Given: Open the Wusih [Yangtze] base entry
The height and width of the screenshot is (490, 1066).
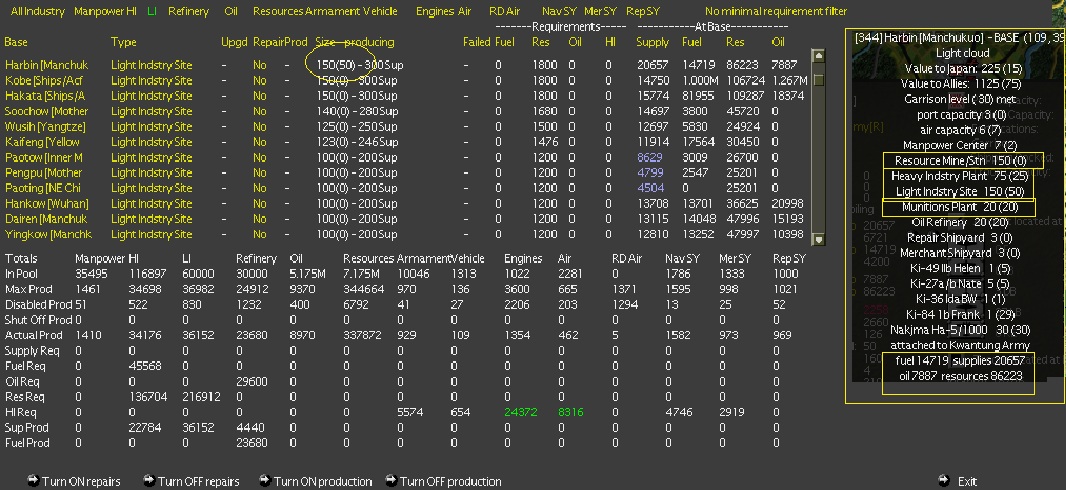Looking at the screenshot, I should pyautogui.click(x=44, y=127).
